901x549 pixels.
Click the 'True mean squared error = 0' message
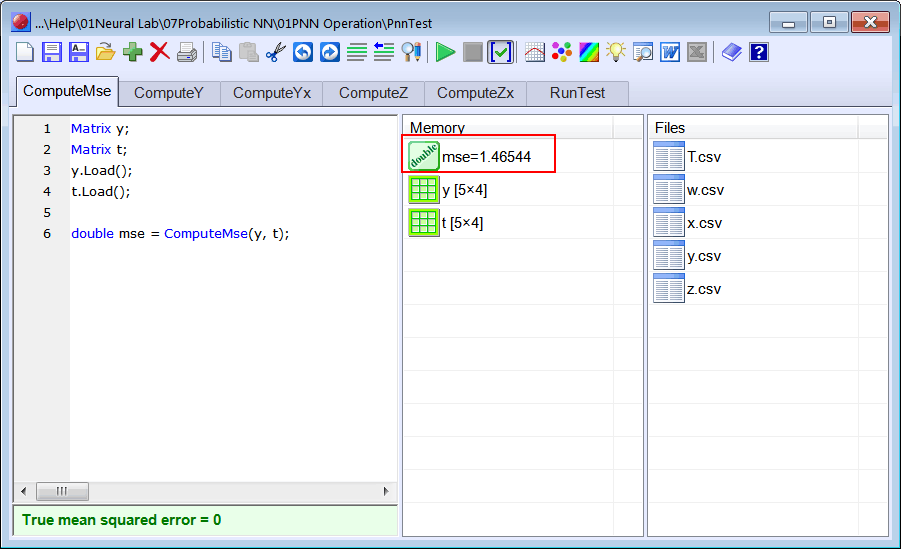122,520
